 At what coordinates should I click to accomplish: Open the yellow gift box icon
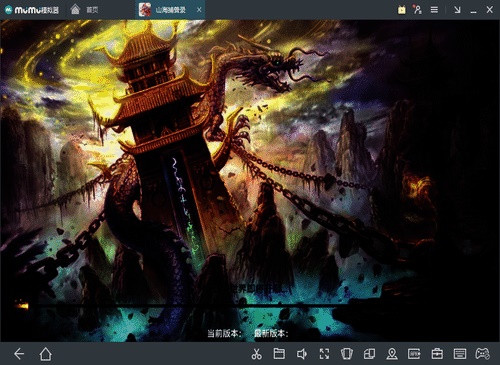[x=402, y=10]
